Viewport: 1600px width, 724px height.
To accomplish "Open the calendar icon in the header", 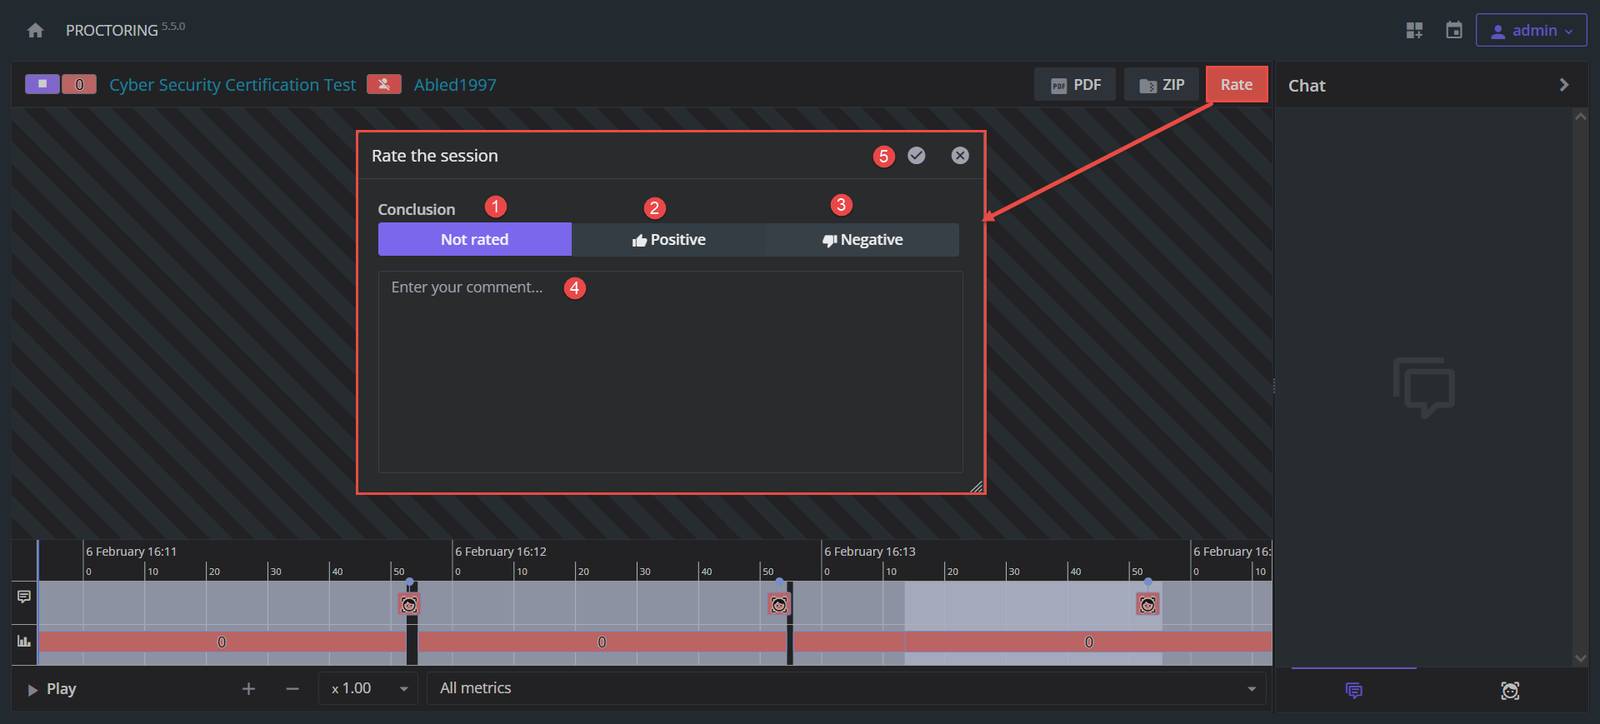I will coord(1454,31).
